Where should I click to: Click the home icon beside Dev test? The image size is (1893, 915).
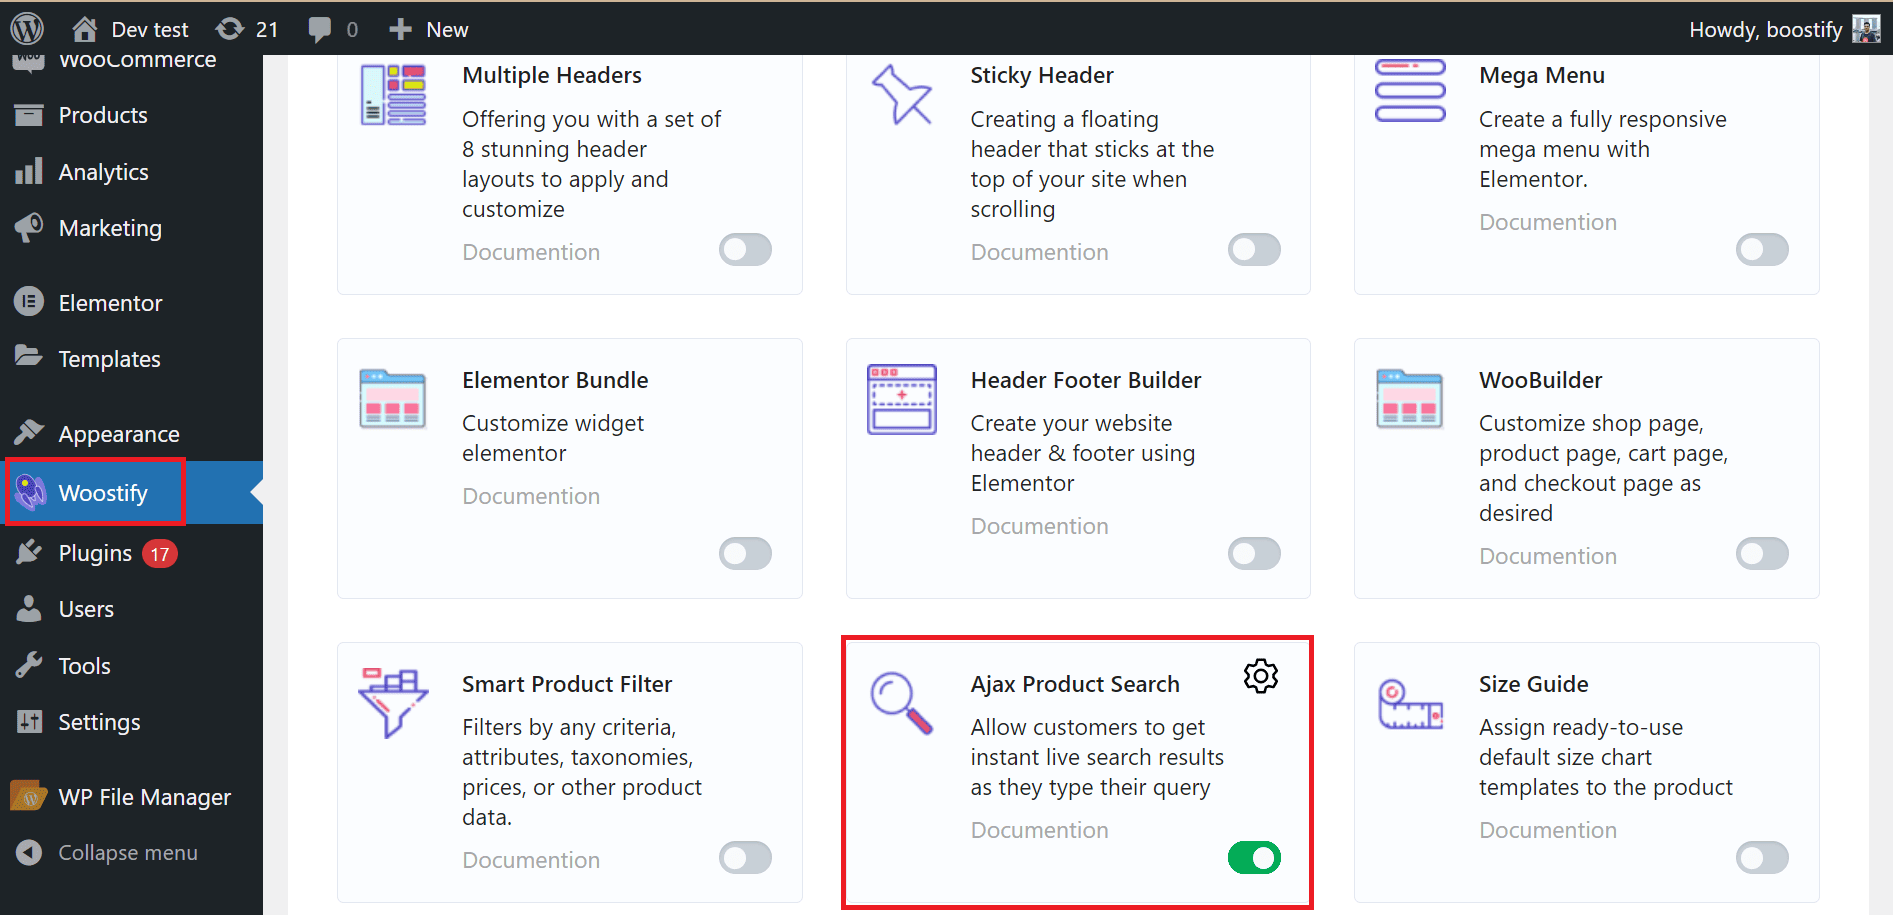pyautogui.click(x=85, y=29)
